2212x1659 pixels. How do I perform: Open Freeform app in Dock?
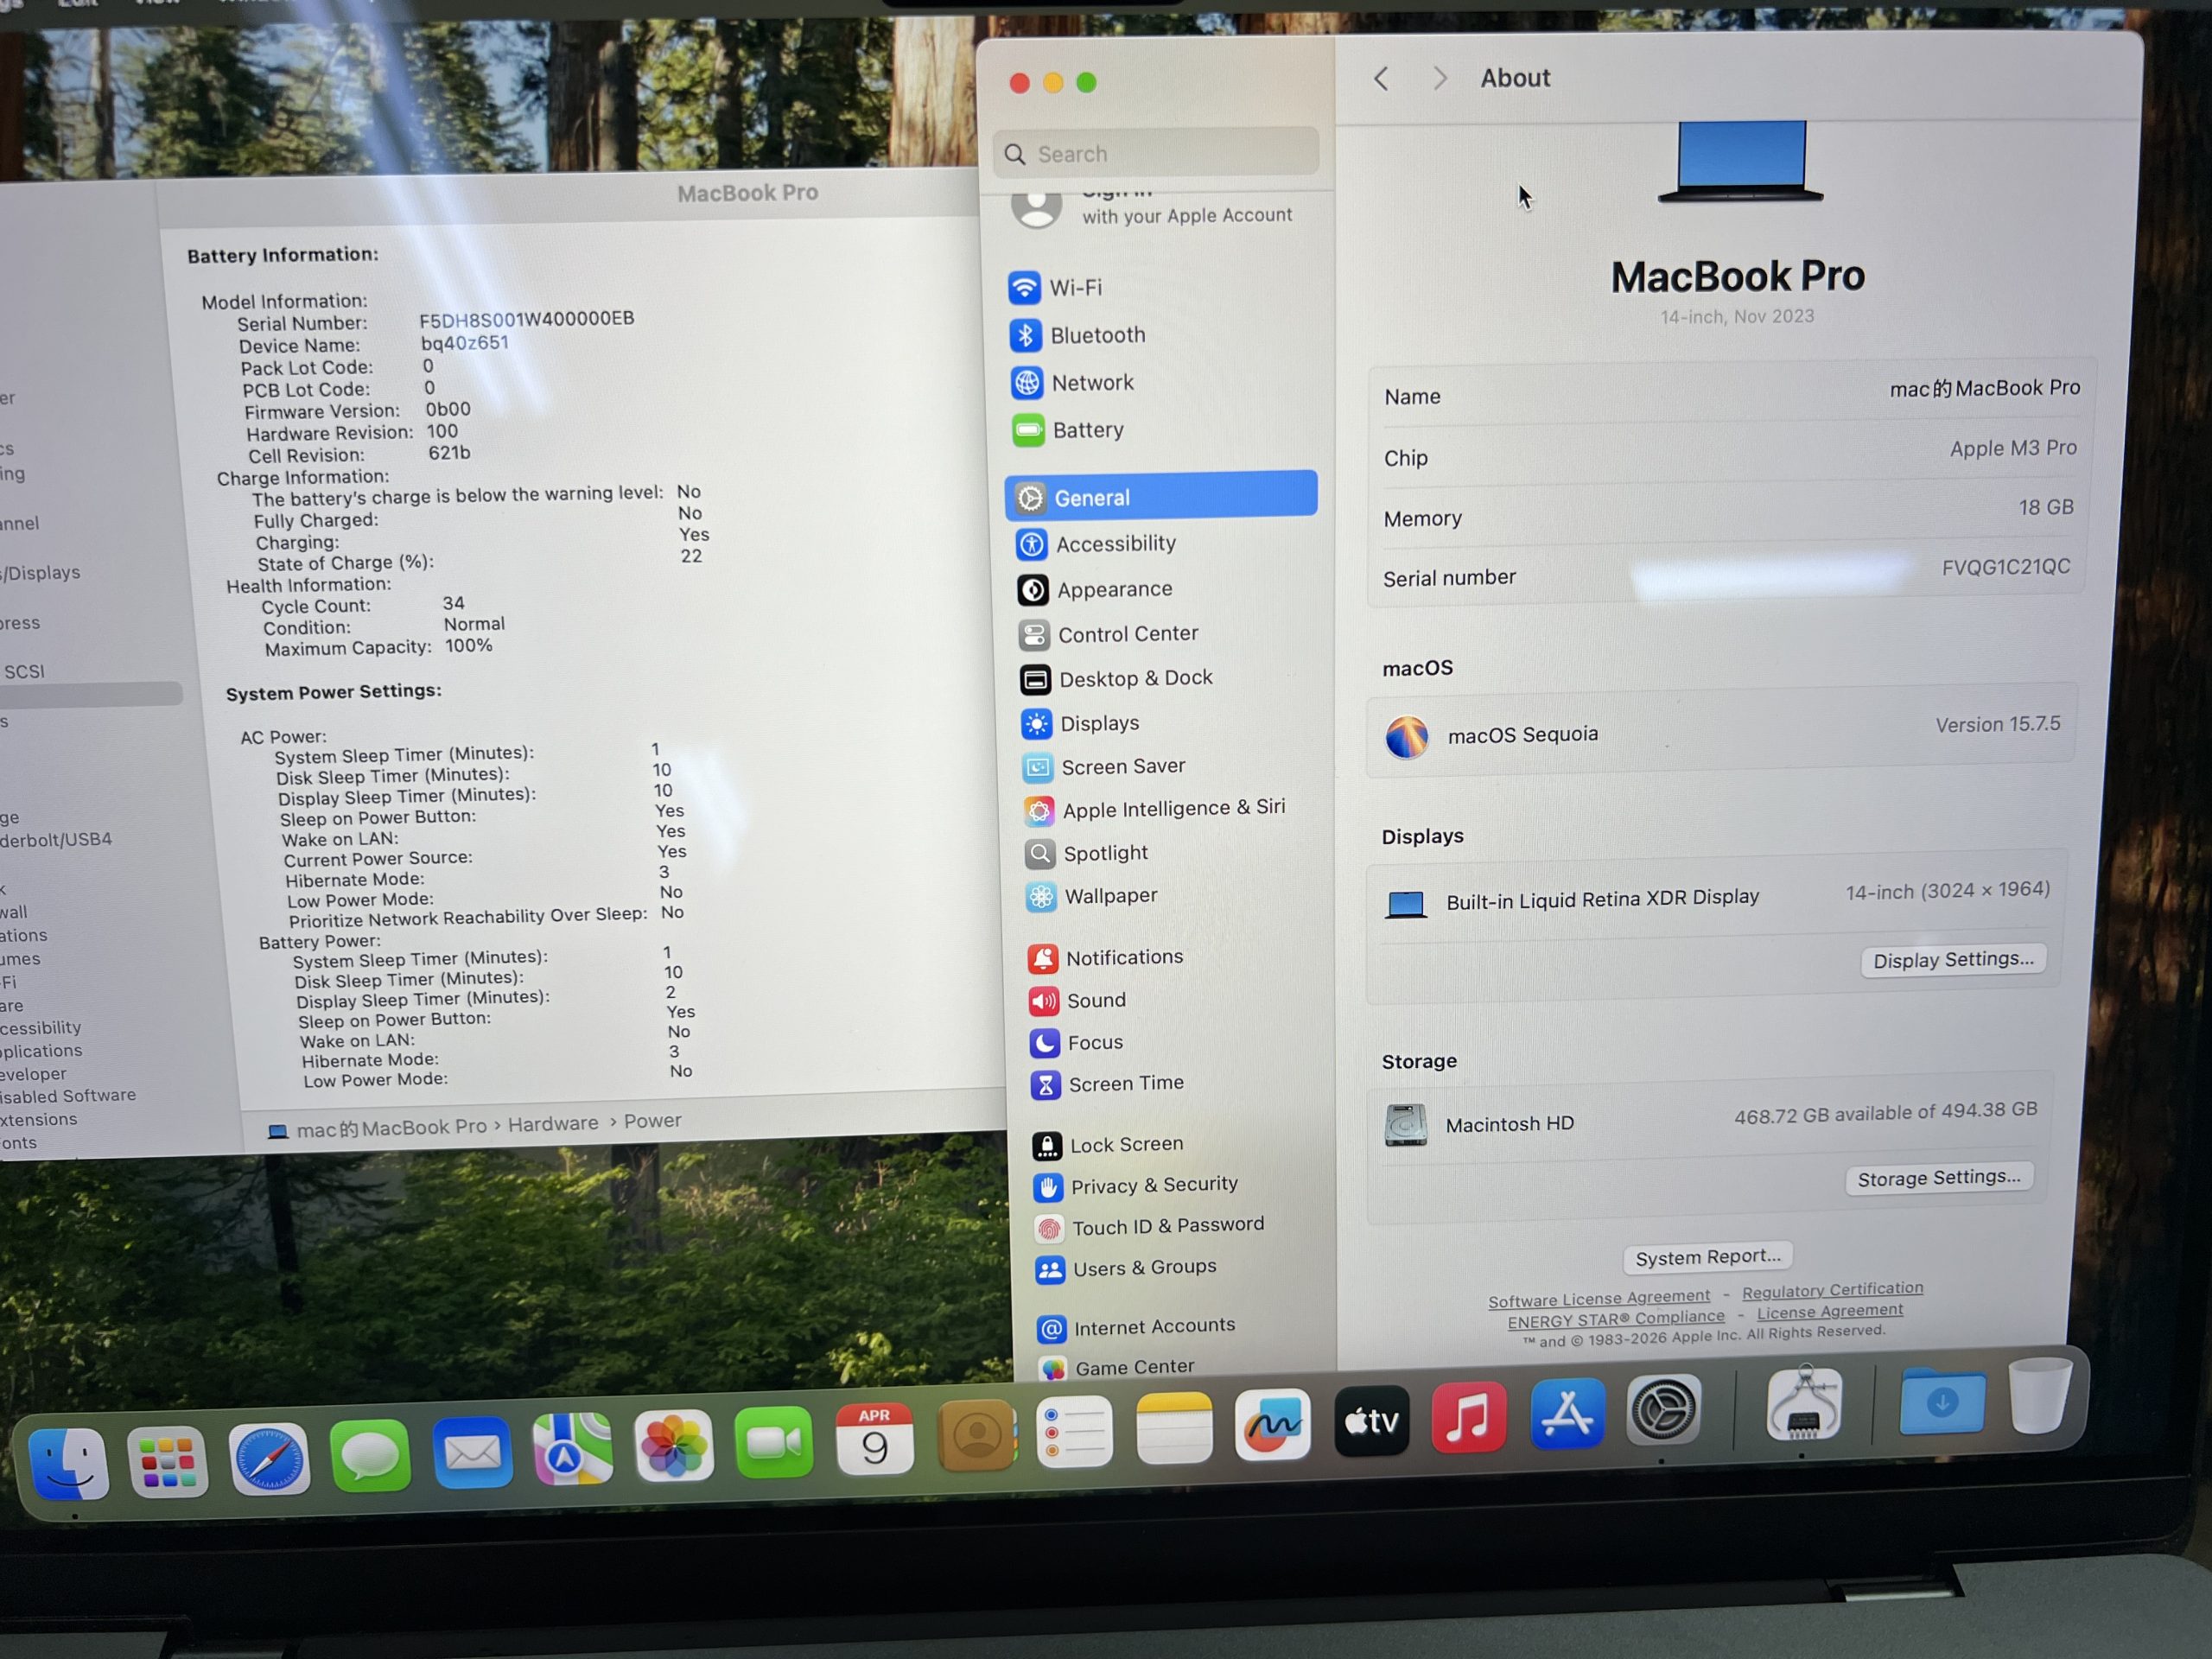(1272, 1424)
